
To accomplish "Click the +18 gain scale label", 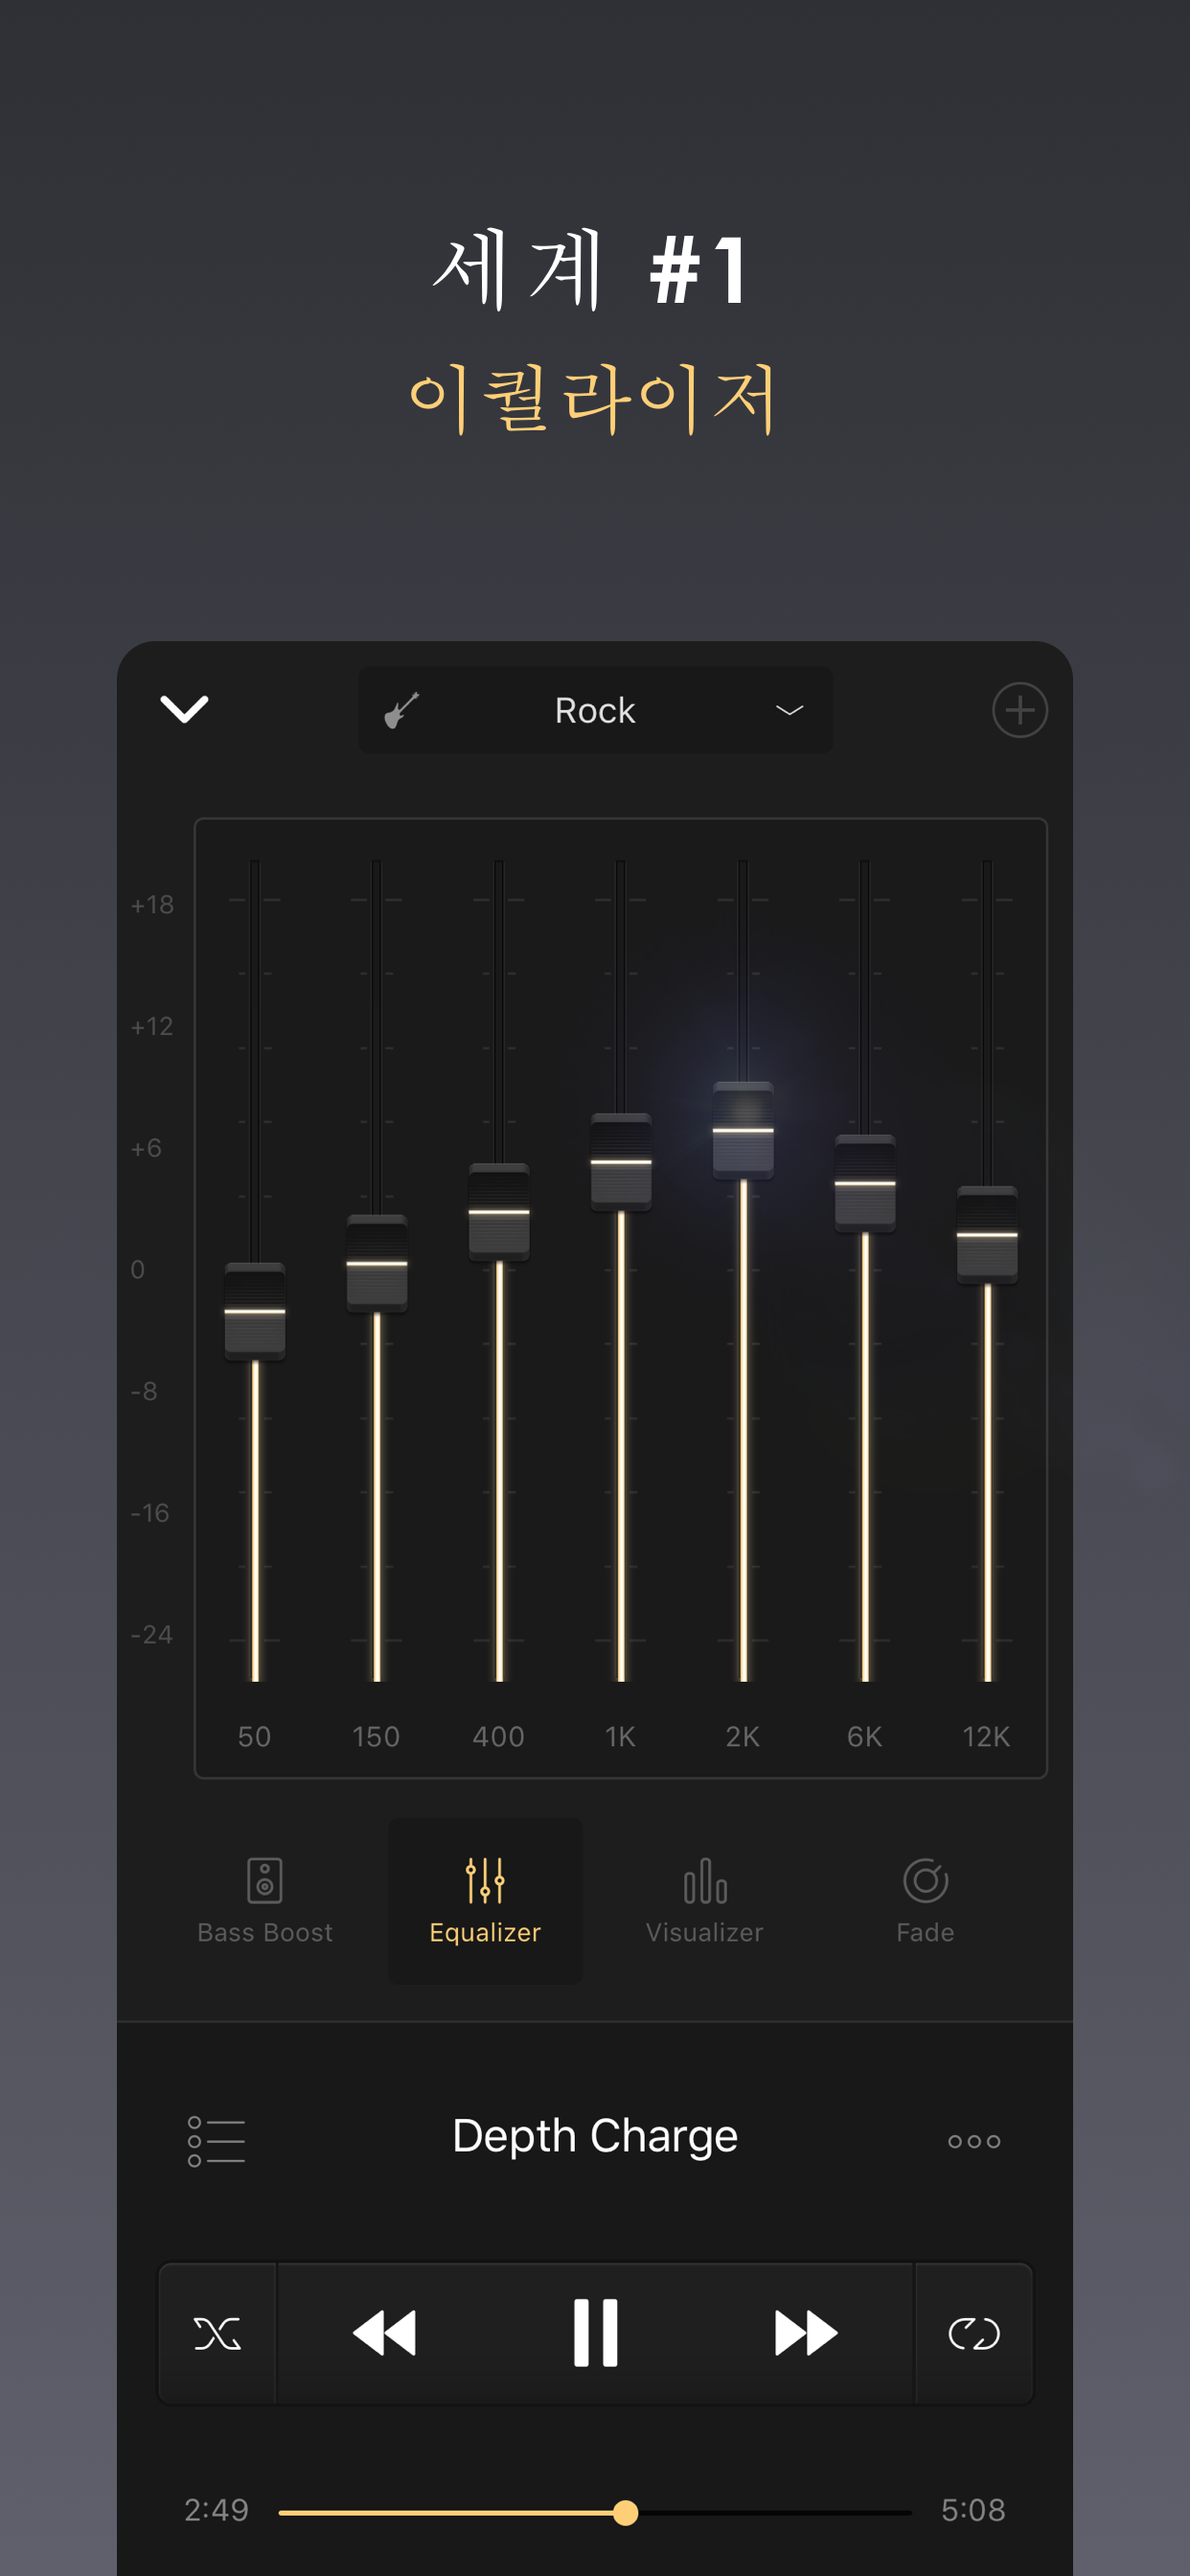I will point(152,905).
